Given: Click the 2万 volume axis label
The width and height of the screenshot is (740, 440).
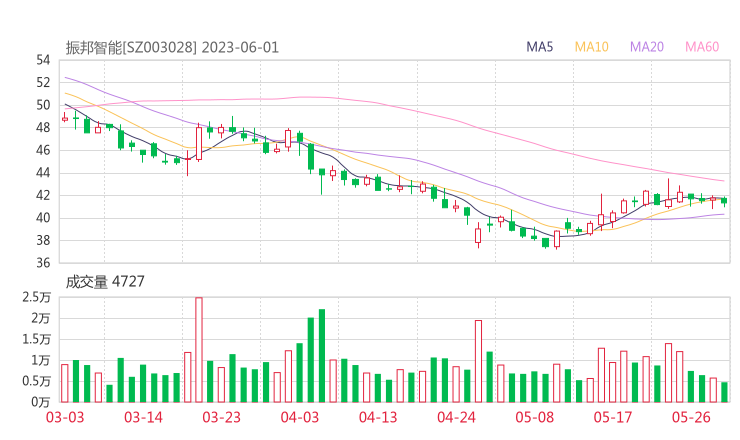Looking at the screenshot, I should click(x=41, y=318).
